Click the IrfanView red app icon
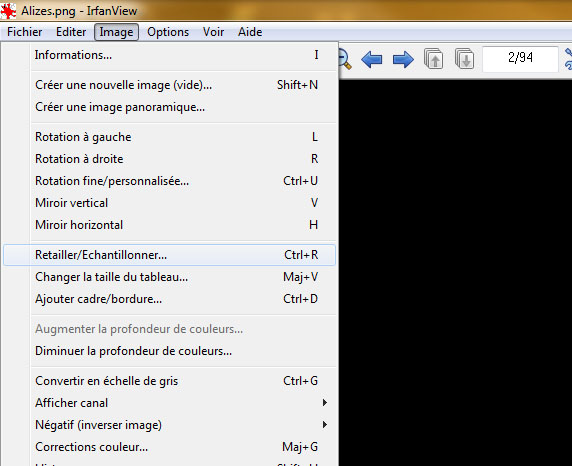 (x=8, y=11)
